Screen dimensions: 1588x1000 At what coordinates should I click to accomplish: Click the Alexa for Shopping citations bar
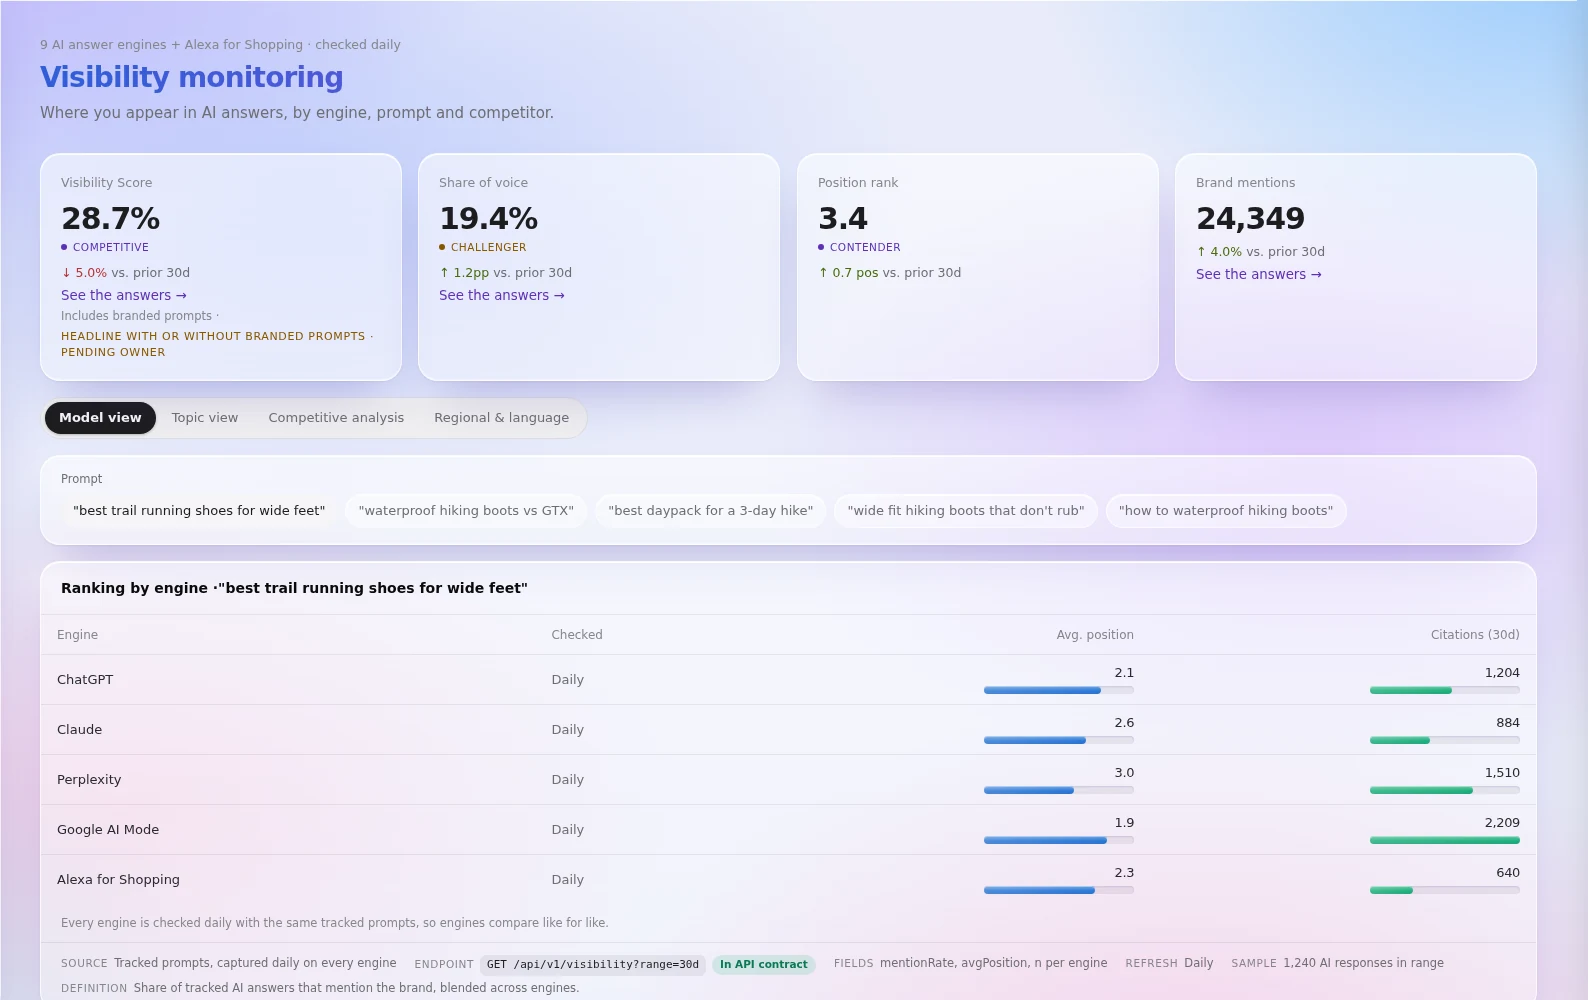pos(1445,890)
